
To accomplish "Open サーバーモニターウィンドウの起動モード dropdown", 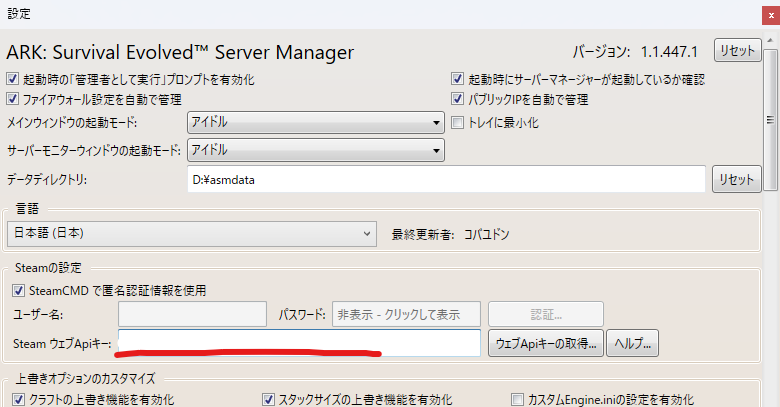I will tap(316, 150).
